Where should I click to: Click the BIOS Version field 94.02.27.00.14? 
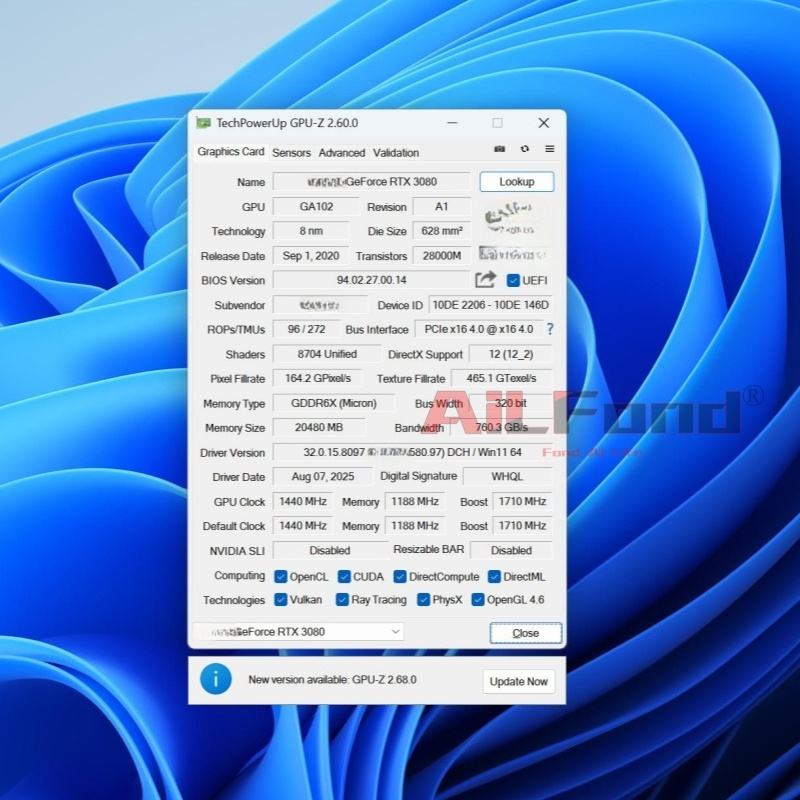[x=371, y=280]
